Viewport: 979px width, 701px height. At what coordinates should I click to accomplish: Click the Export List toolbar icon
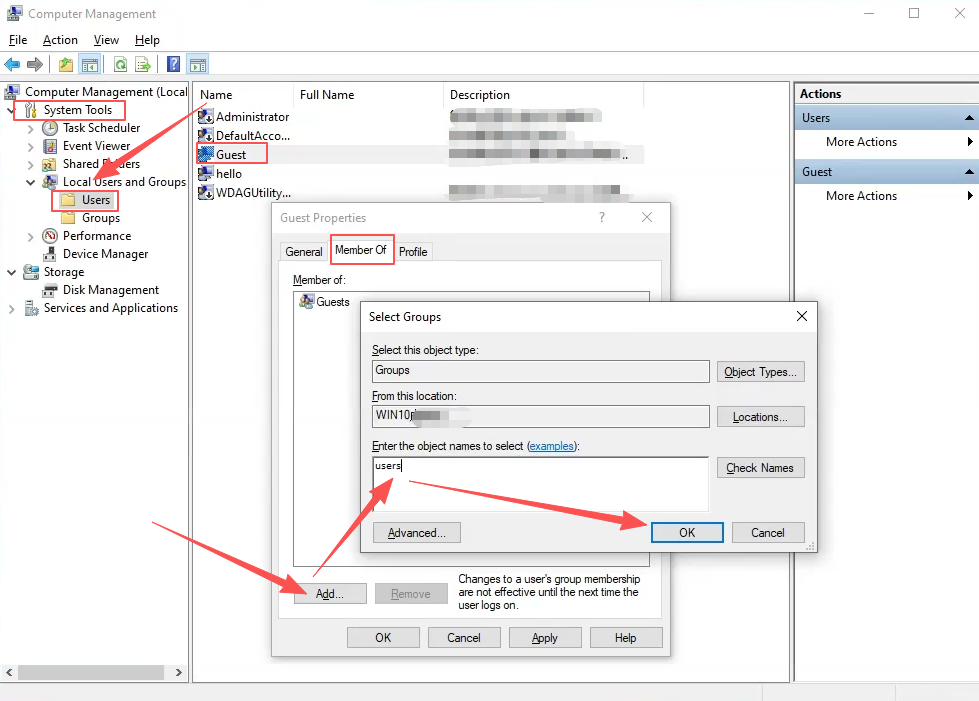(143, 64)
